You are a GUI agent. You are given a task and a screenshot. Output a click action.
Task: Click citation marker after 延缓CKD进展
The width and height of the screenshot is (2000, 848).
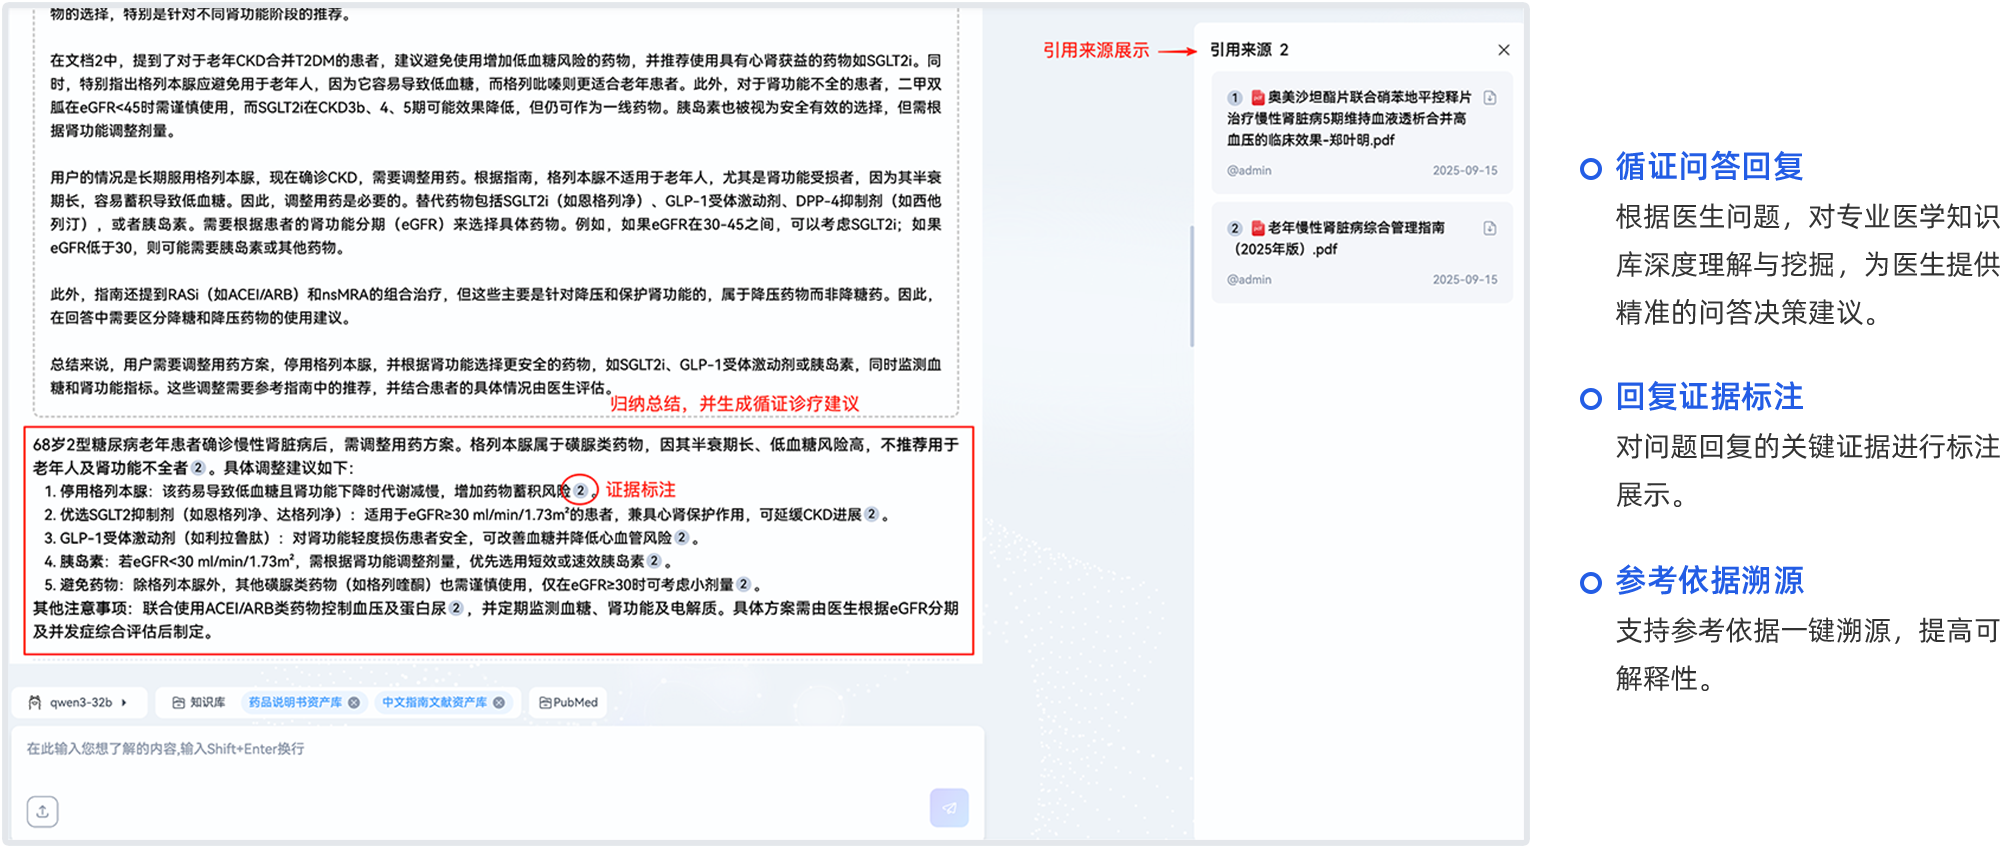click(871, 514)
